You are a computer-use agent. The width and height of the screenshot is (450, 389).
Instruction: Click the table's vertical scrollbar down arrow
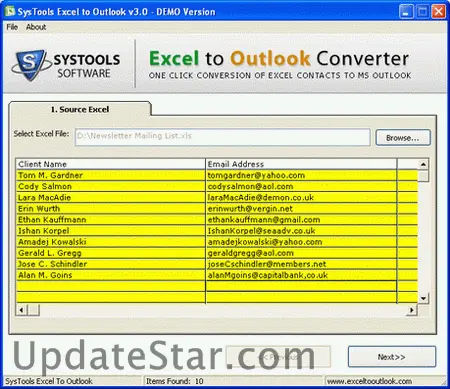(423, 298)
